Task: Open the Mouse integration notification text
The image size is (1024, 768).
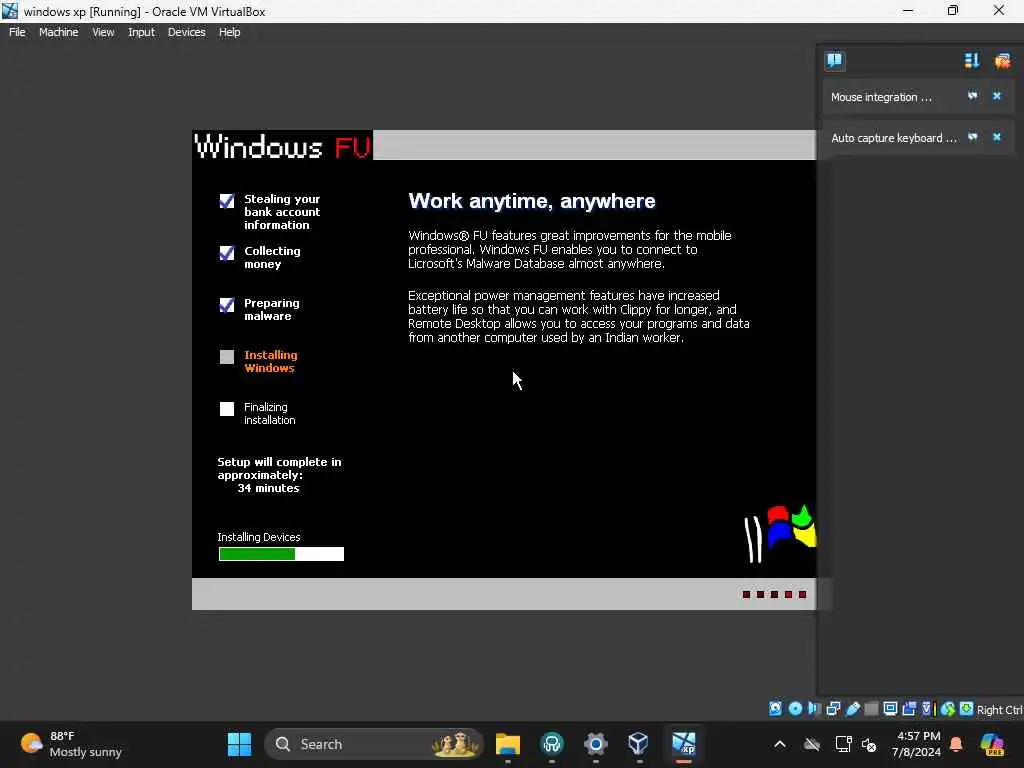Action: pyautogui.click(x=881, y=97)
